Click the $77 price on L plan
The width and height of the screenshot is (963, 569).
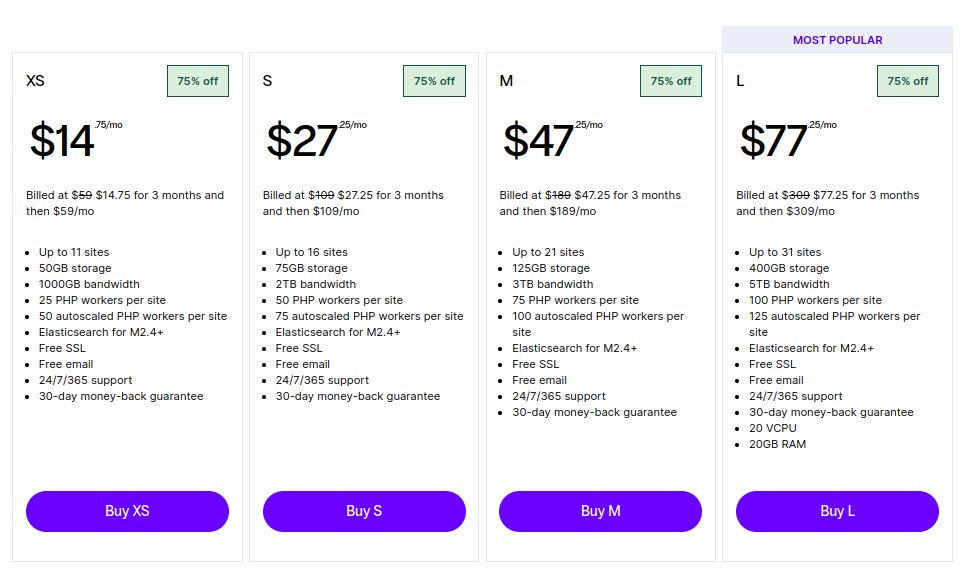tap(773, 141)
